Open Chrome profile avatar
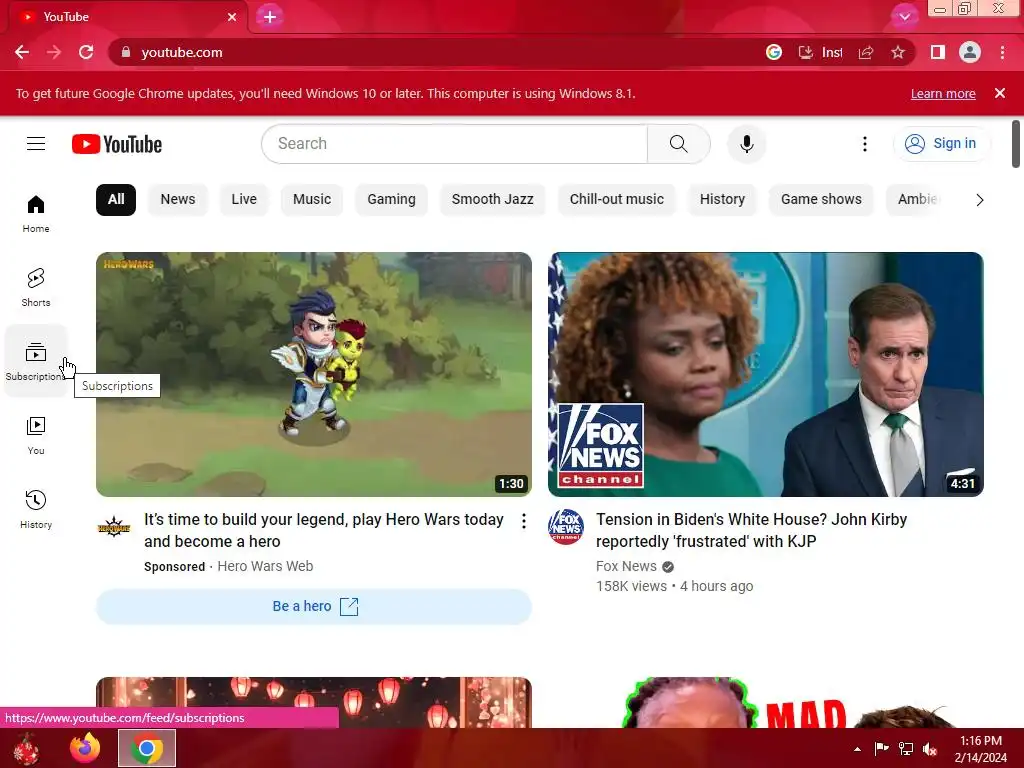Viewport: 1024px width, 768px height. 970,52
